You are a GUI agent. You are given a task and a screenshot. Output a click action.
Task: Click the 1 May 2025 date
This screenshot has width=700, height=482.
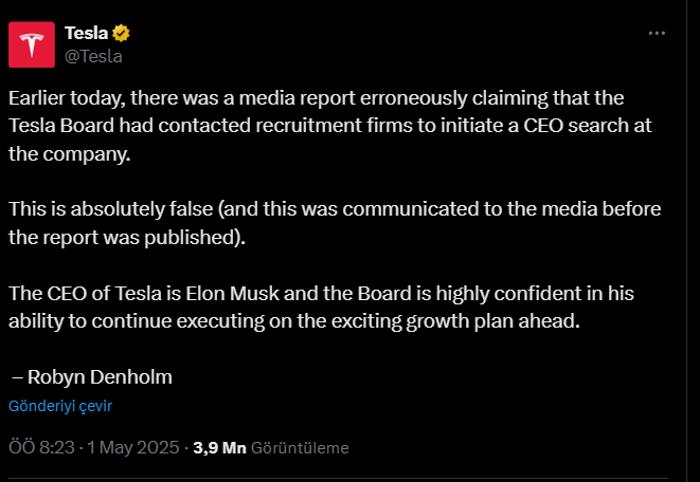(x=133, y=447)
